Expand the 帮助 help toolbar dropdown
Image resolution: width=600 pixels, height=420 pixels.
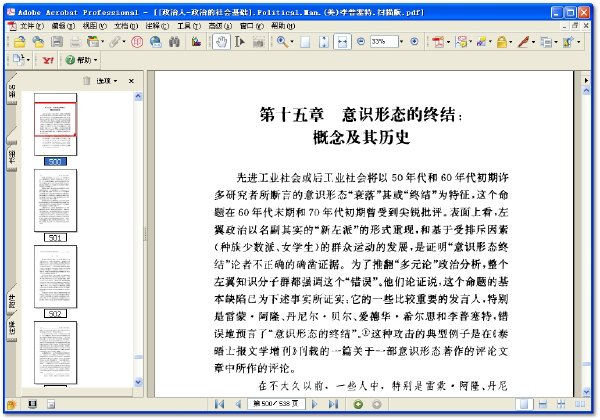(x=82, y=60)
